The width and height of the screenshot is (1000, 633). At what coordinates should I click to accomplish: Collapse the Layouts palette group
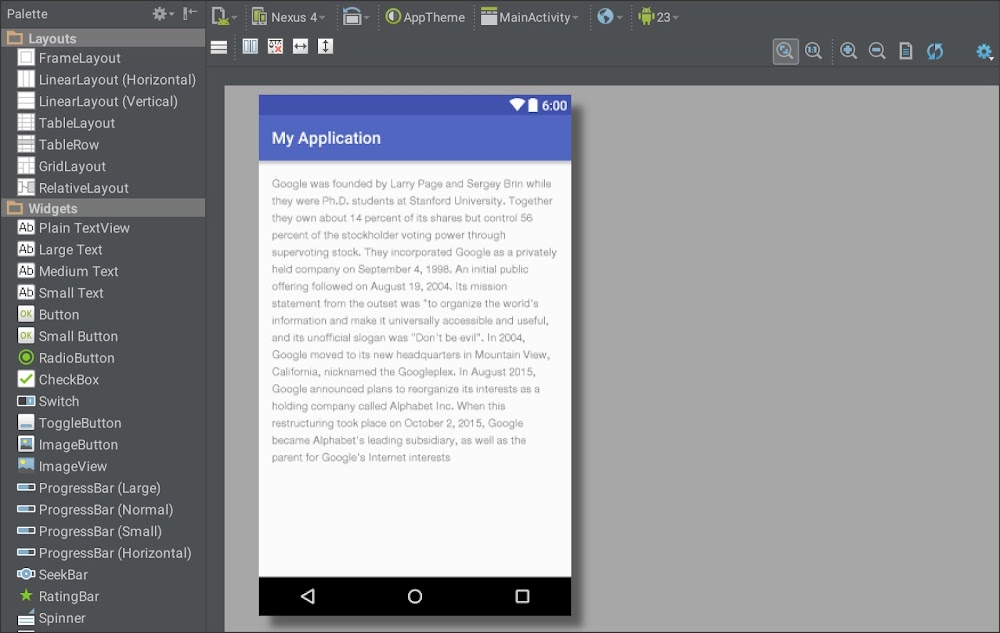pyautogui.click(x=103, y=38)
